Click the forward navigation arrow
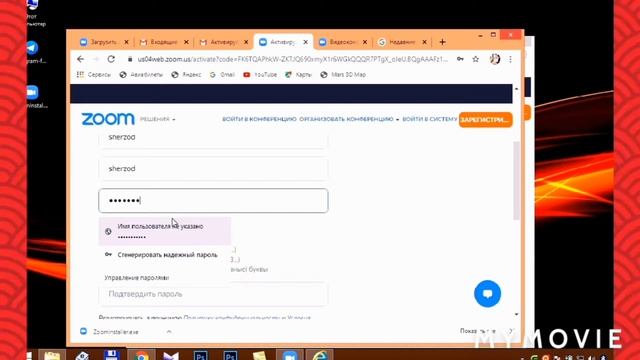Viewport: 640px width, 360px height. coord(96,59)
